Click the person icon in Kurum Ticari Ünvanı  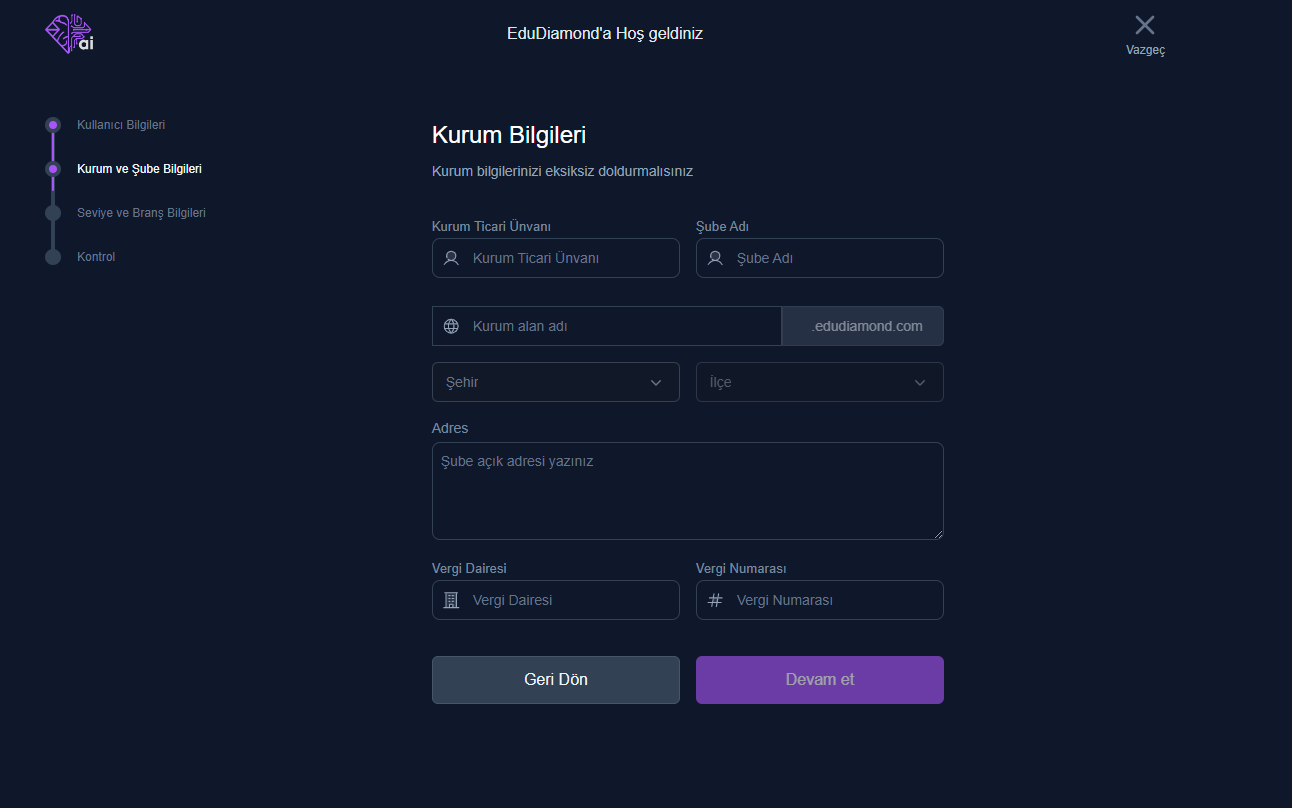pos(452,258)
